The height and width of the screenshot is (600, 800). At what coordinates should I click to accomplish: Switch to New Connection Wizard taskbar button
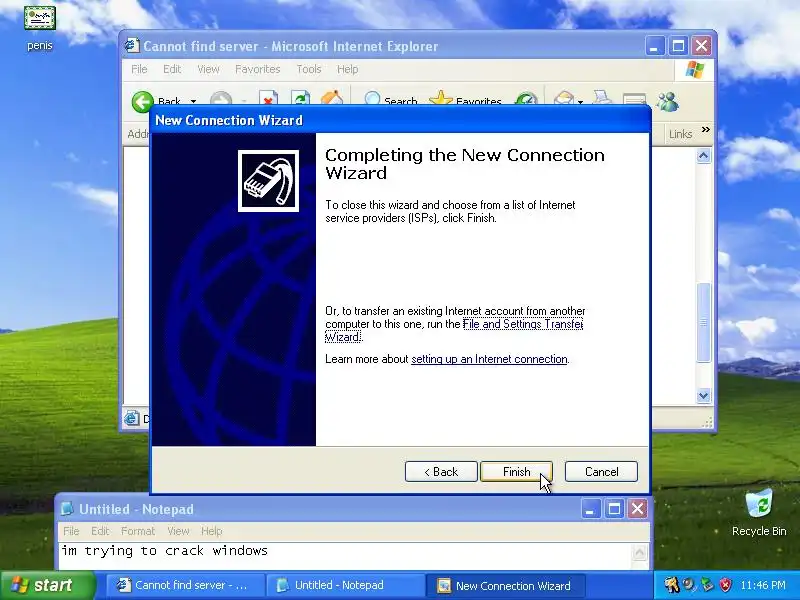[x=505, y=585]
